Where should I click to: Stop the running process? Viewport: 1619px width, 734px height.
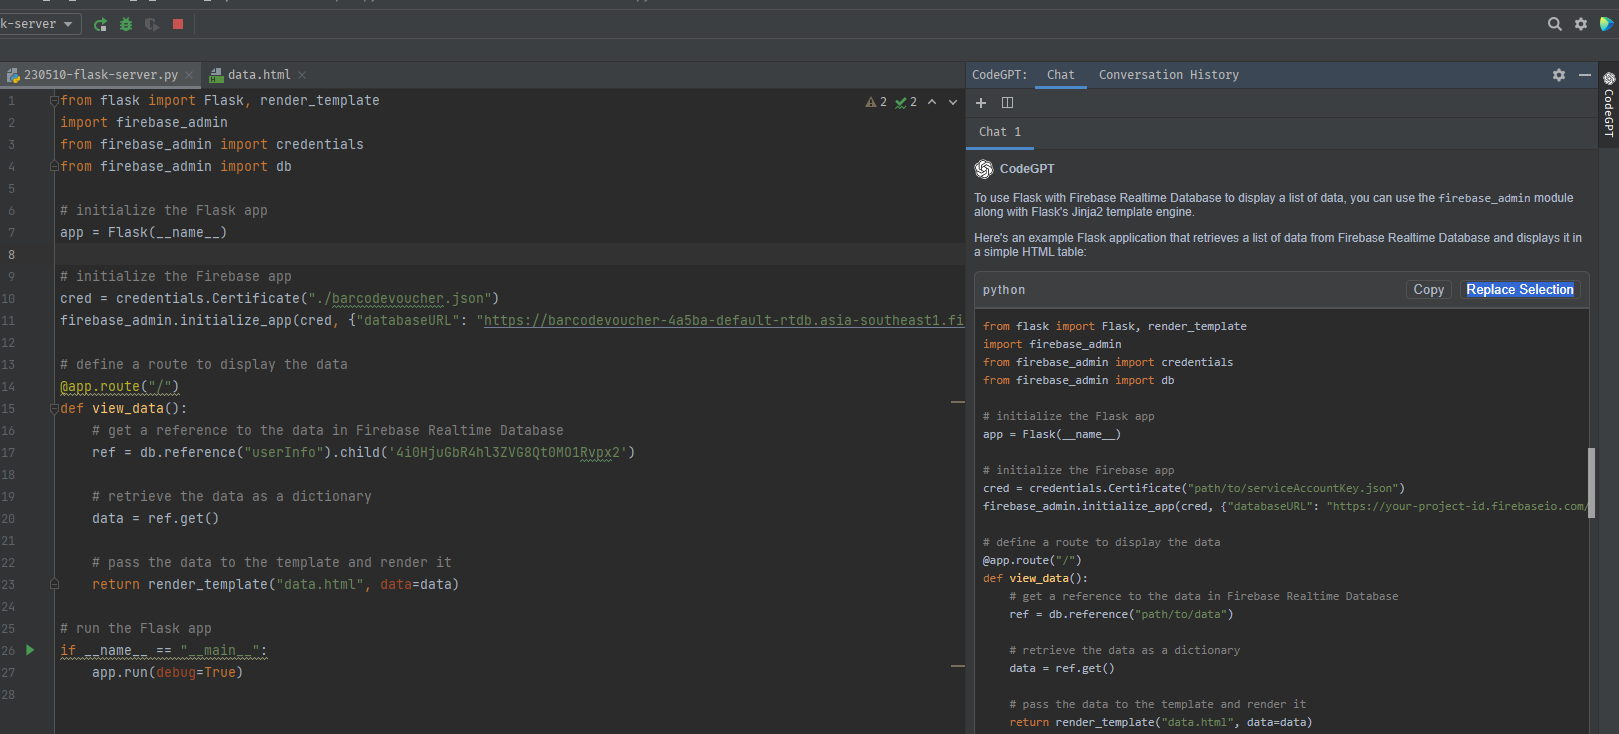(x=178, y=24)
